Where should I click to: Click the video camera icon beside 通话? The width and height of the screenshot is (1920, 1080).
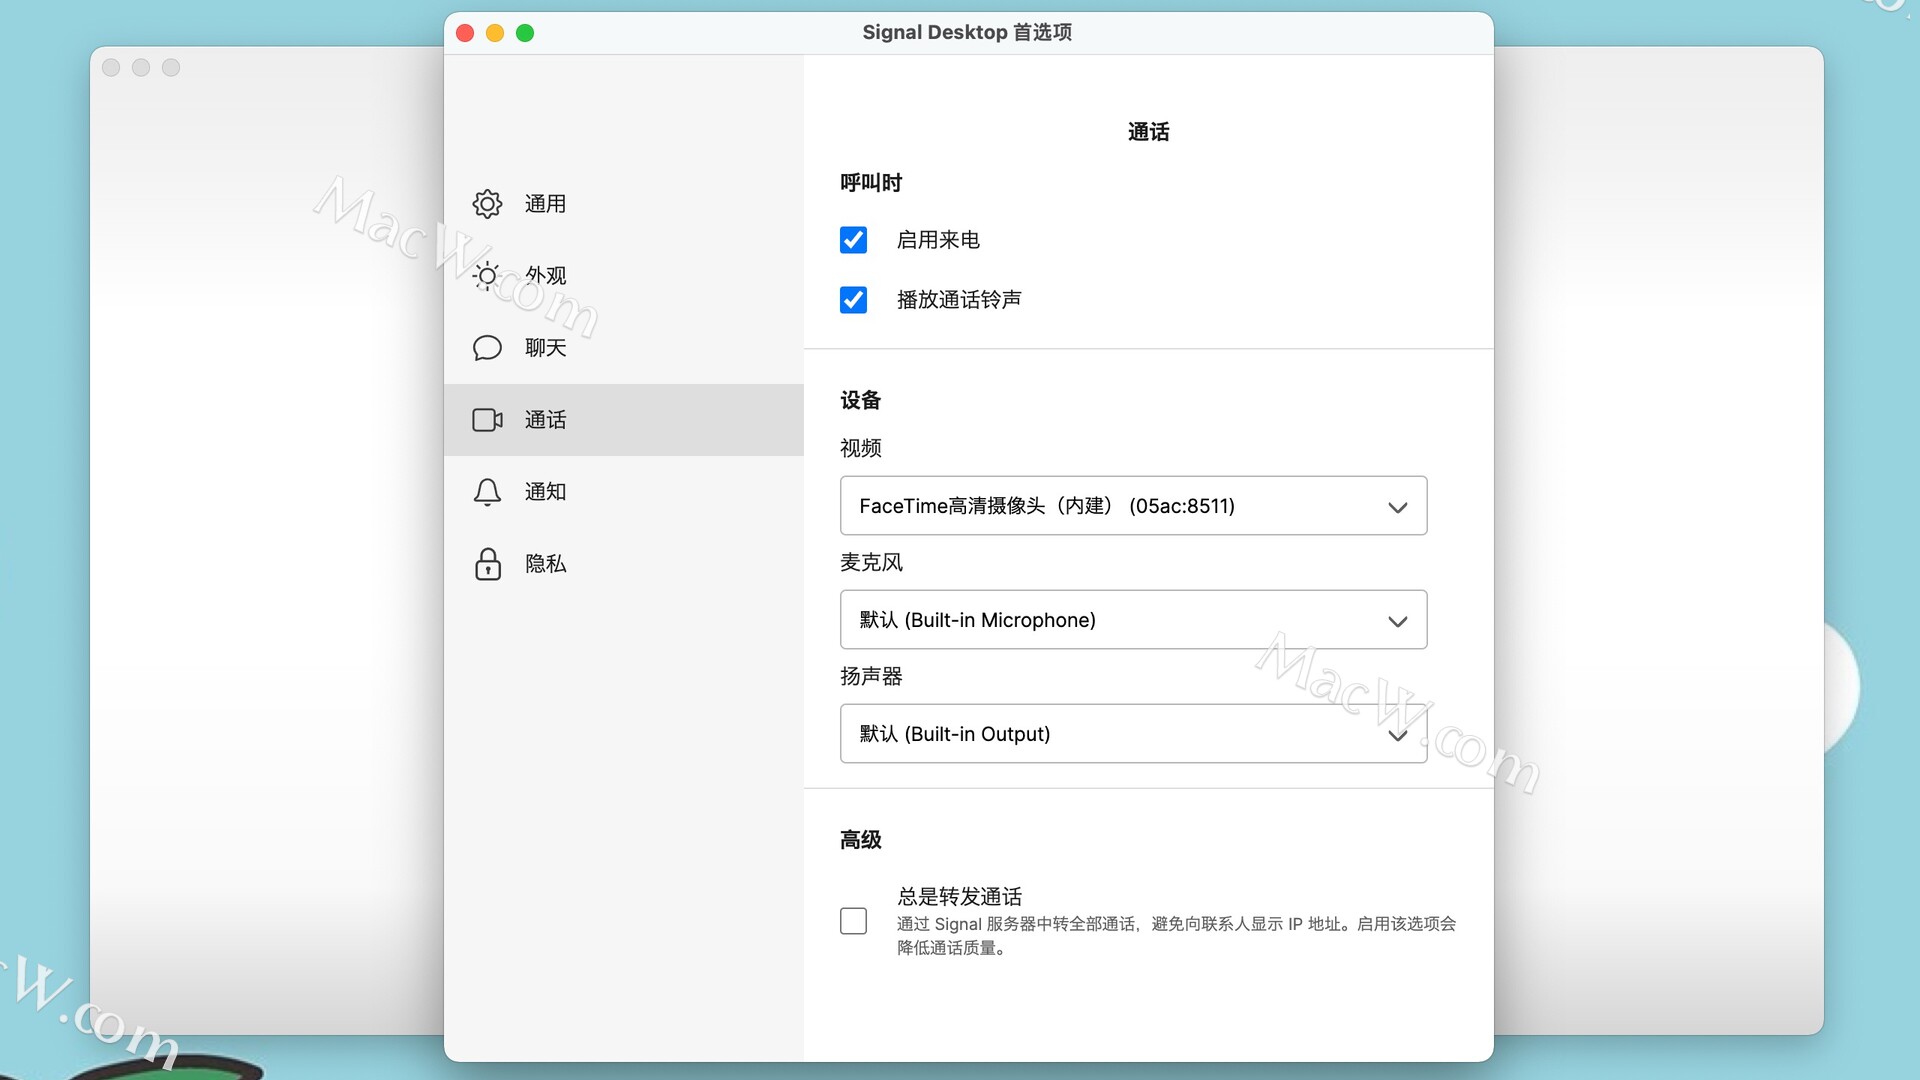tap(487, 420)
